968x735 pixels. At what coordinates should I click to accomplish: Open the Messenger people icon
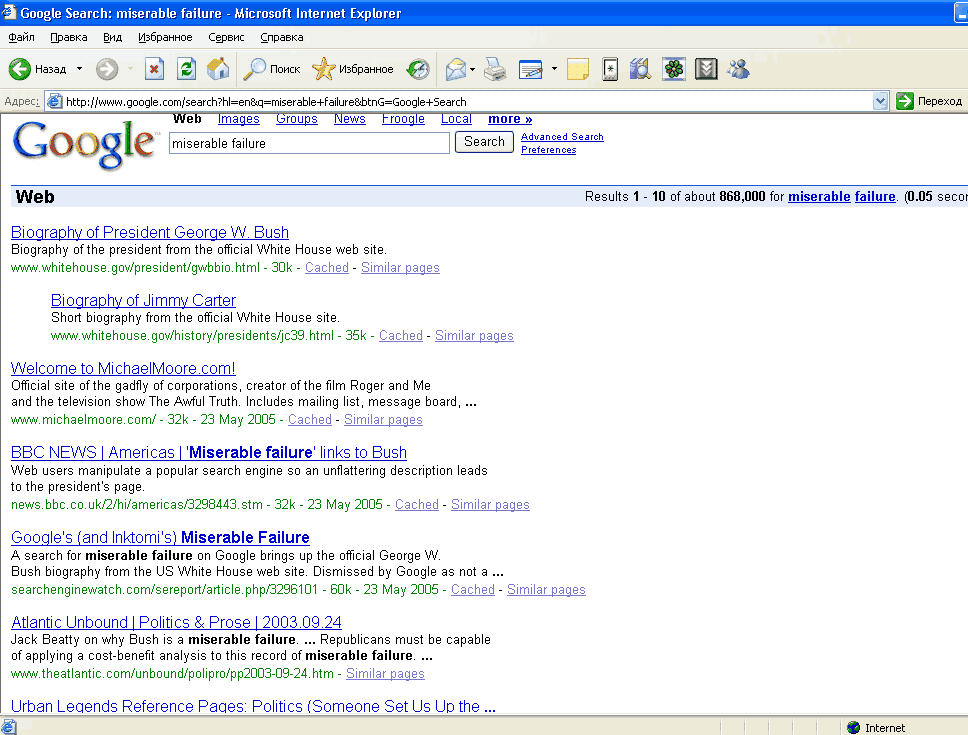(x=738, y=69)
